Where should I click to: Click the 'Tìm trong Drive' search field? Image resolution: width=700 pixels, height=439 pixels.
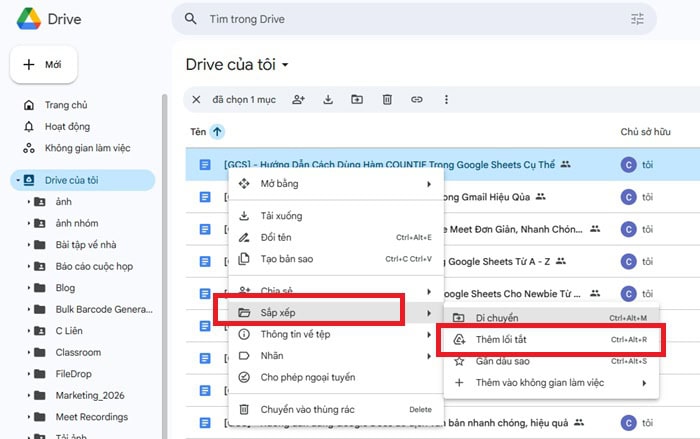tap(400, 19)
